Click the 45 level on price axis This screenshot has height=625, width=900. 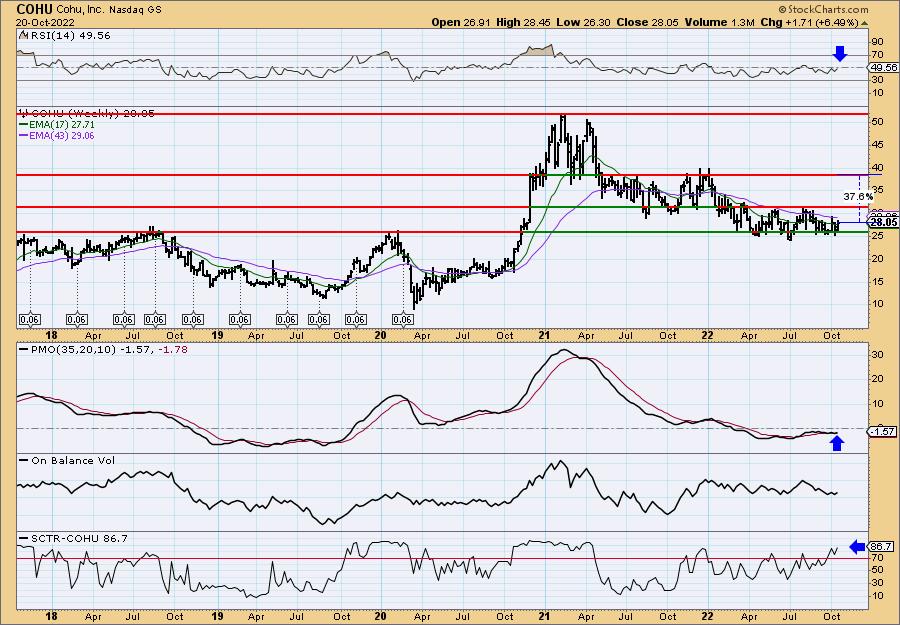tap(878, 145)
